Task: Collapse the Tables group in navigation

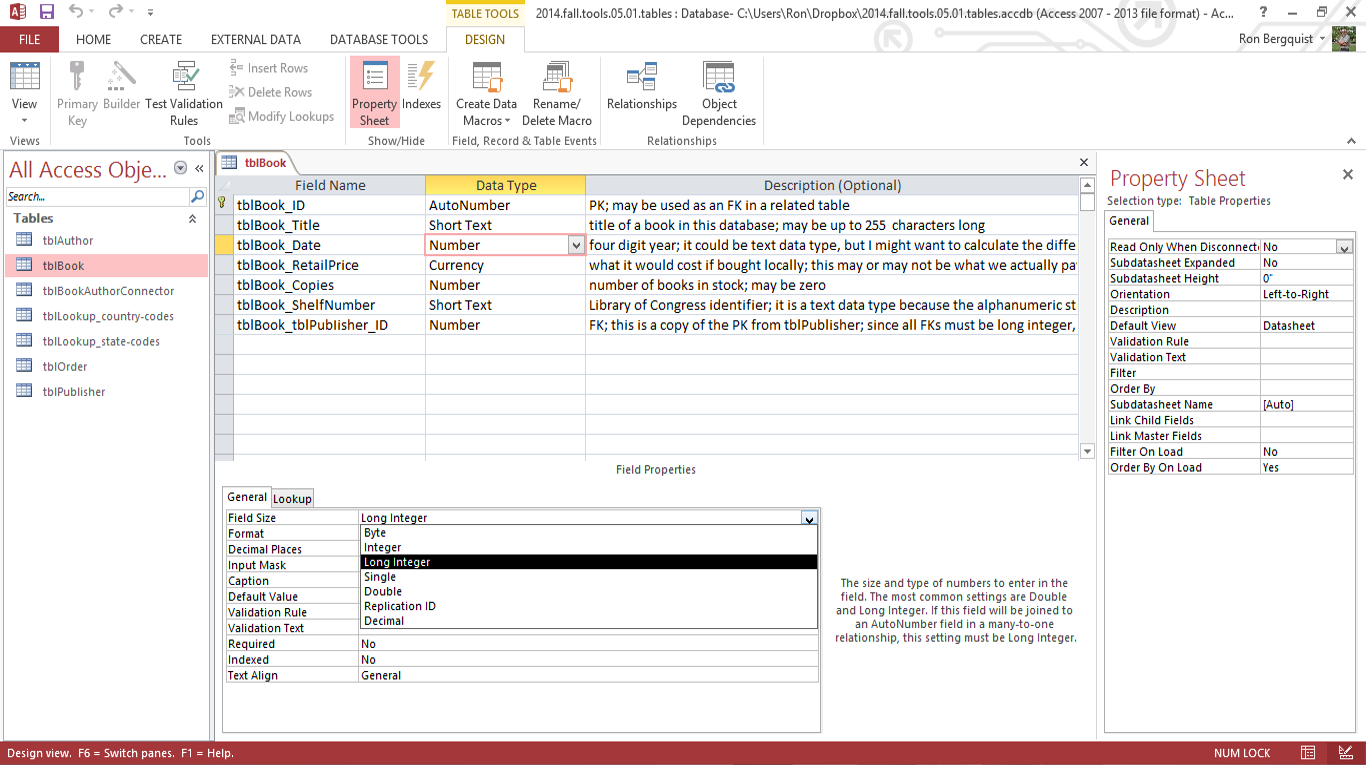Action: [x=193, y=218]
